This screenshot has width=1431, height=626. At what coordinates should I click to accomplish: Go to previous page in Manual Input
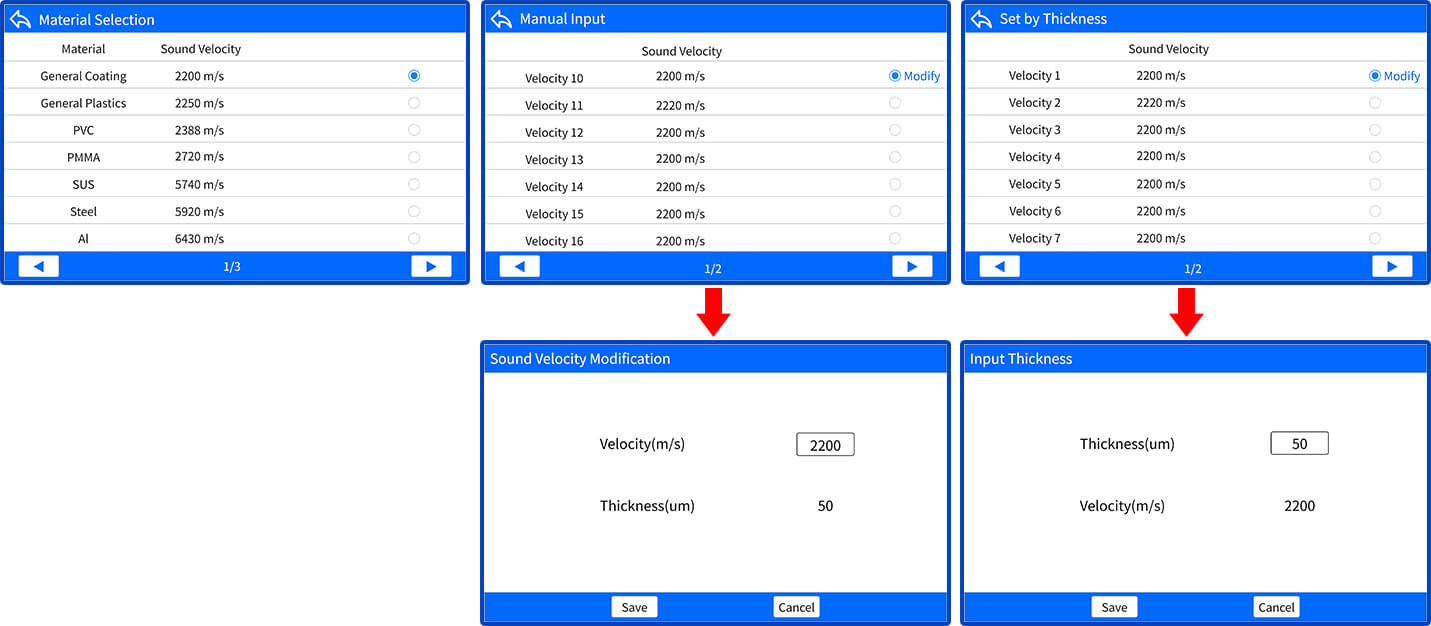coord(519,266)
